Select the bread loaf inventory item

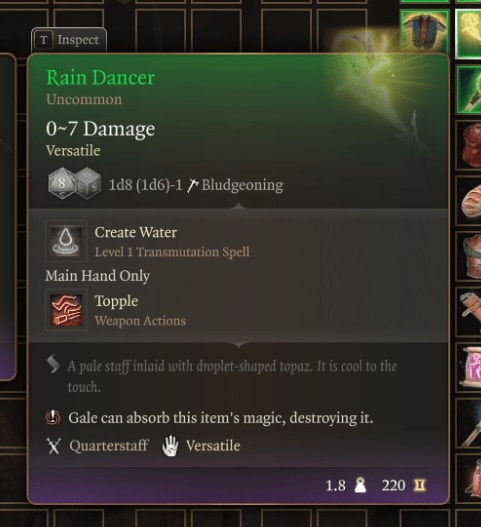click(x=470, y=200)
